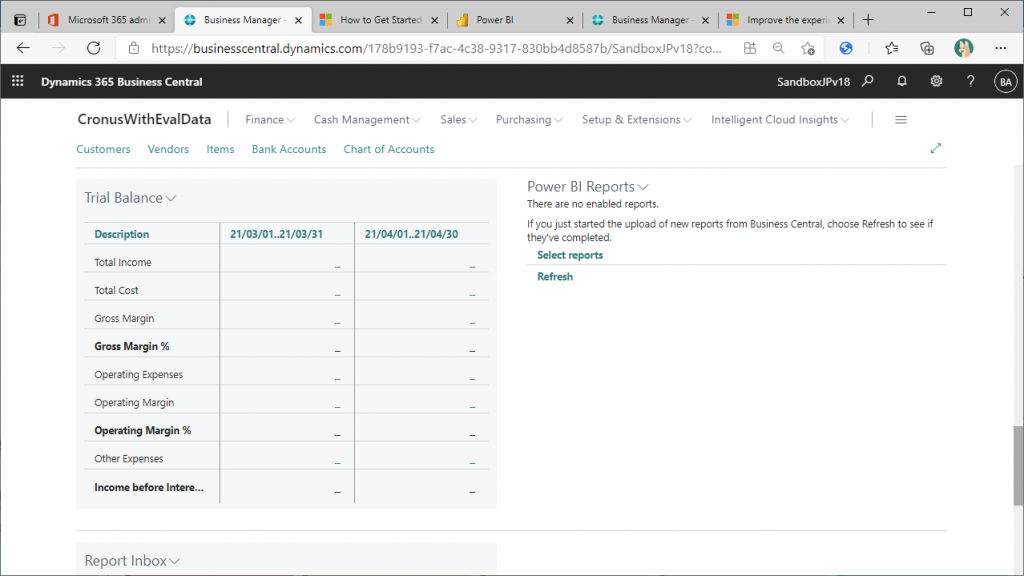The image size is (1024, 576).
Task: Close the How to Get Started tab
Action: (x=434, y=20)
